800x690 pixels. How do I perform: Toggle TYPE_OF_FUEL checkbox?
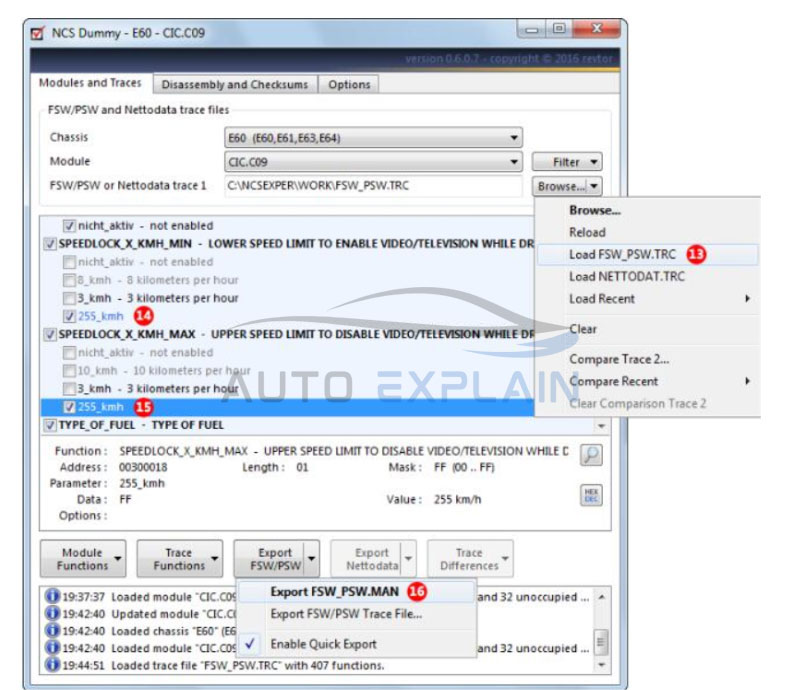tap(50, 425)
